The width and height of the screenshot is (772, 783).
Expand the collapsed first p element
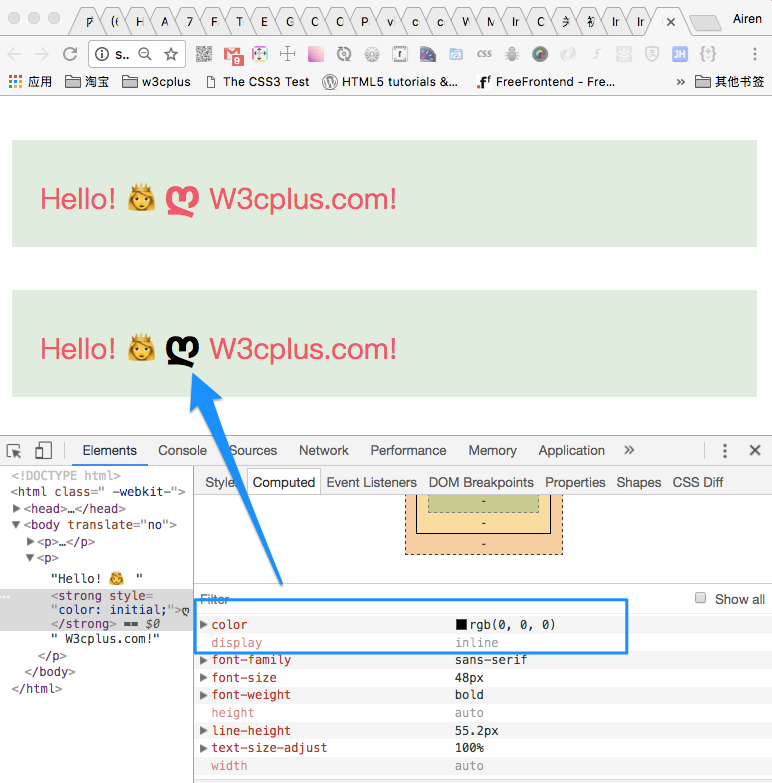(x=30, y=541)
